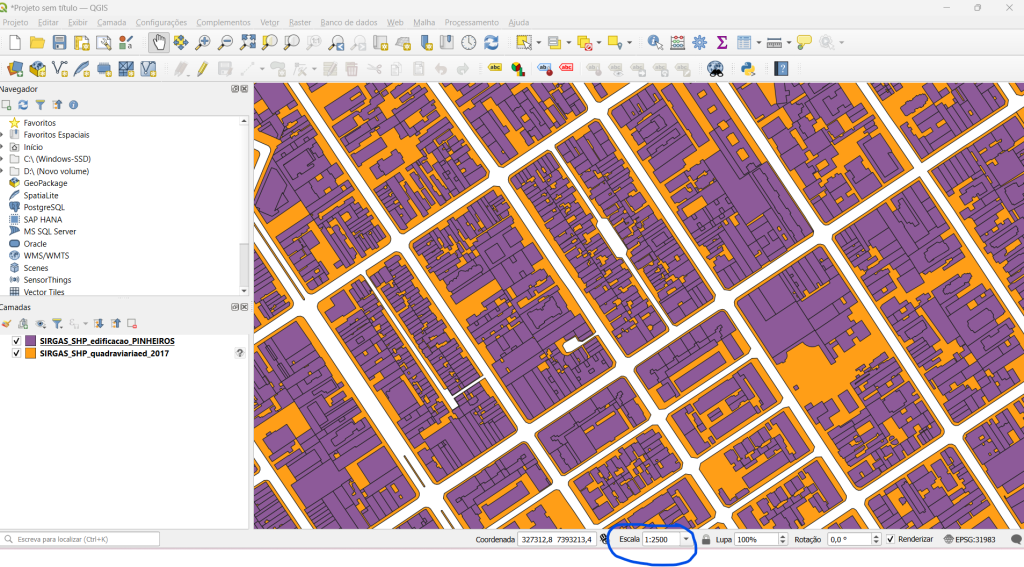This screenshot has width=1024, height=567.
Task: Open the Raster menu
Action: tap(300, 22)
